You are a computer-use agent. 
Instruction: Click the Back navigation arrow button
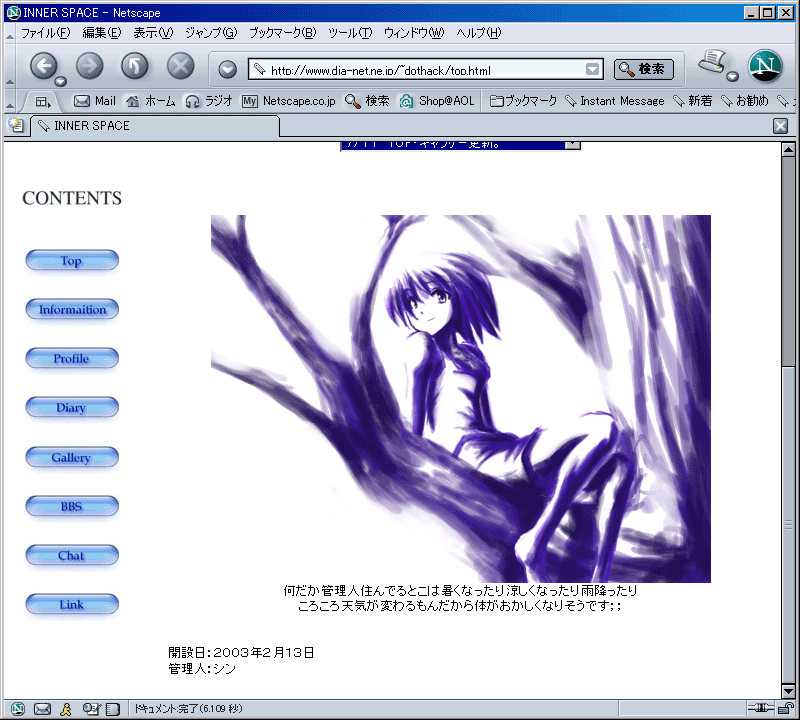(x=43, y=66)
